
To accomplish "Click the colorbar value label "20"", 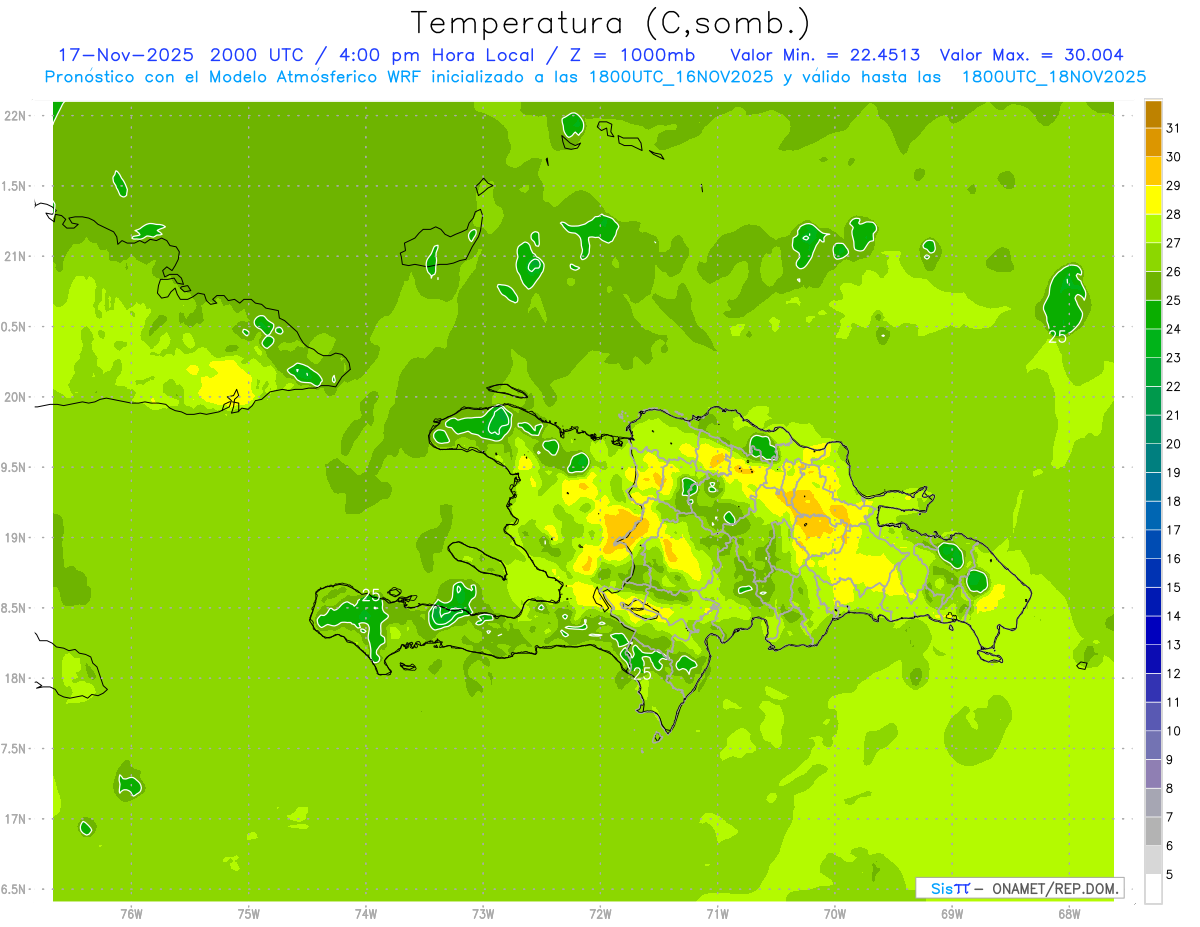I will tap(1174, 444).
